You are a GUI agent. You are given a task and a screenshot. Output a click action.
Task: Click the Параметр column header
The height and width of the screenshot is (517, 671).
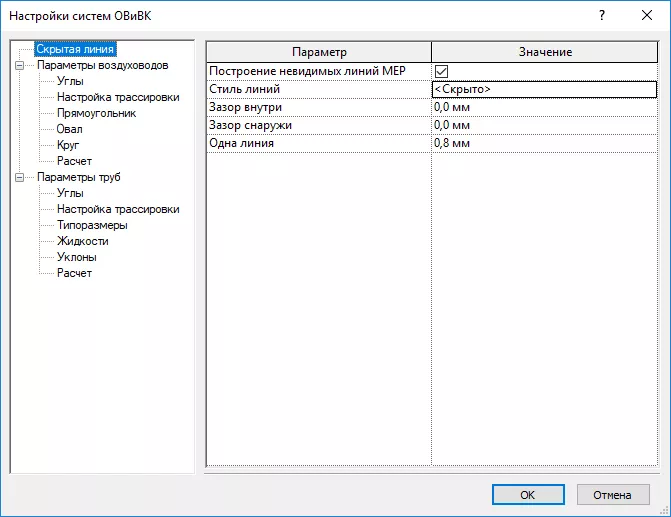click(x=319, y=52)
